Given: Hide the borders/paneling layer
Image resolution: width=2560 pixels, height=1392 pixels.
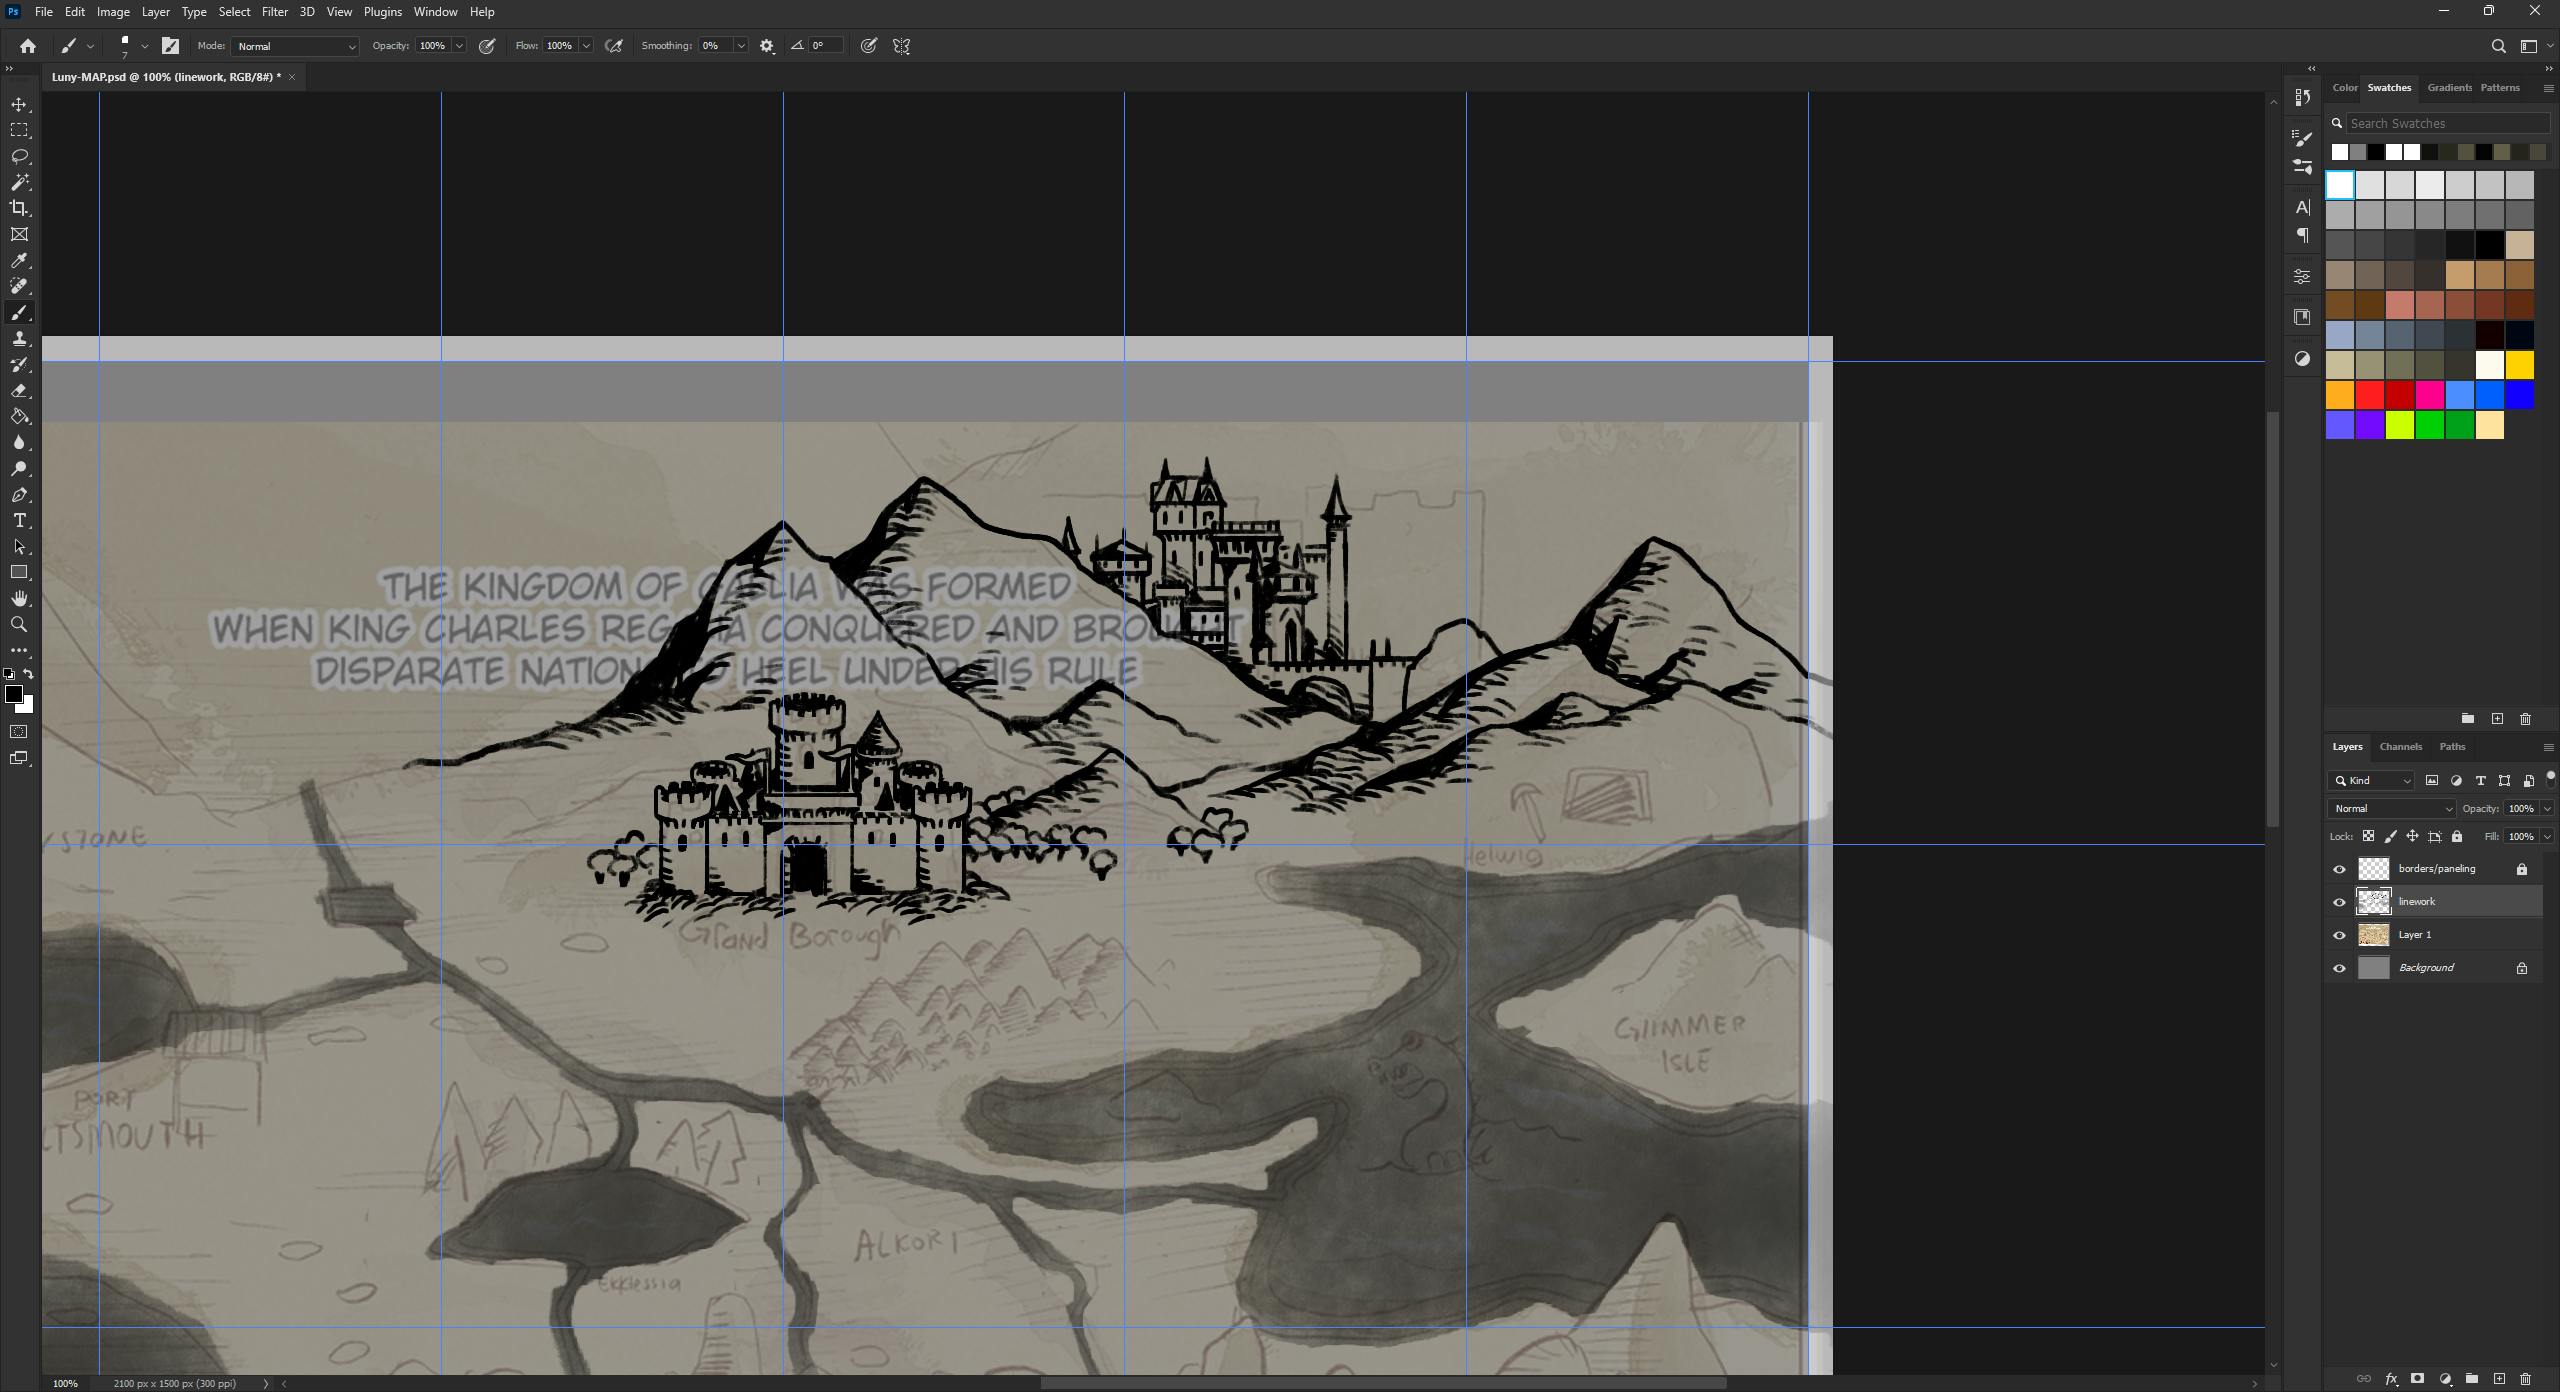Looking at the screenshot, I should click(x=2339, y=869).
